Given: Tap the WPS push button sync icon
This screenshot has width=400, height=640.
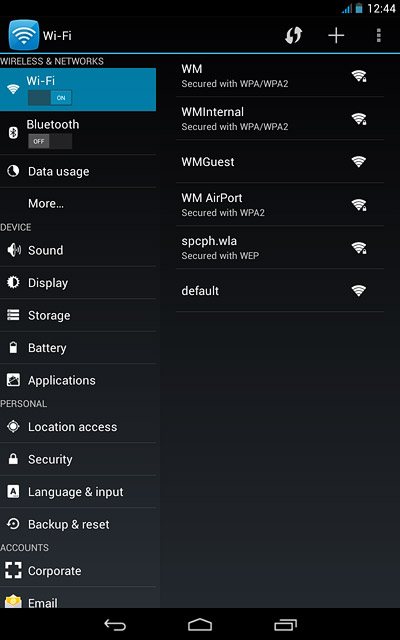Looking at the screenshot, I should click(x=293, y=36).
